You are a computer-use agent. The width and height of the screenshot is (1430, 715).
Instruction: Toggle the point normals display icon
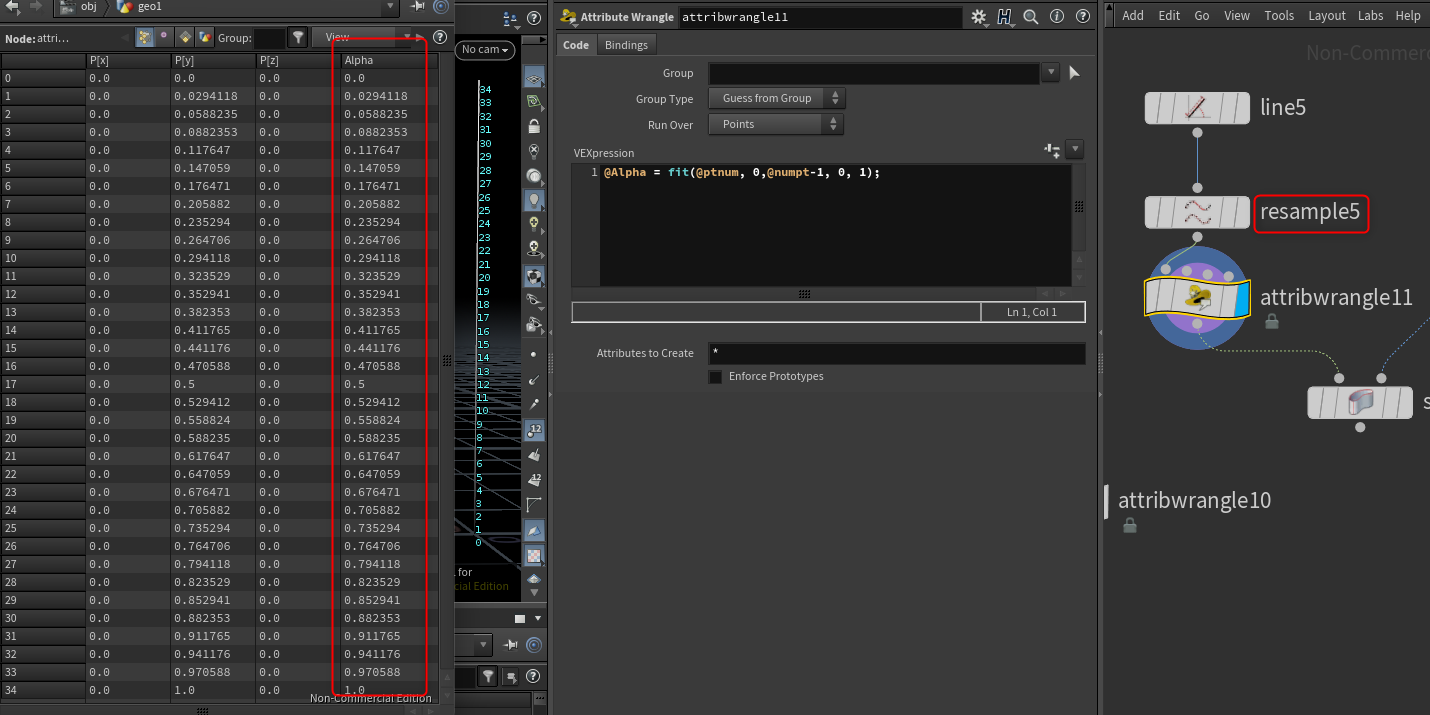click(x=535, y=379)
